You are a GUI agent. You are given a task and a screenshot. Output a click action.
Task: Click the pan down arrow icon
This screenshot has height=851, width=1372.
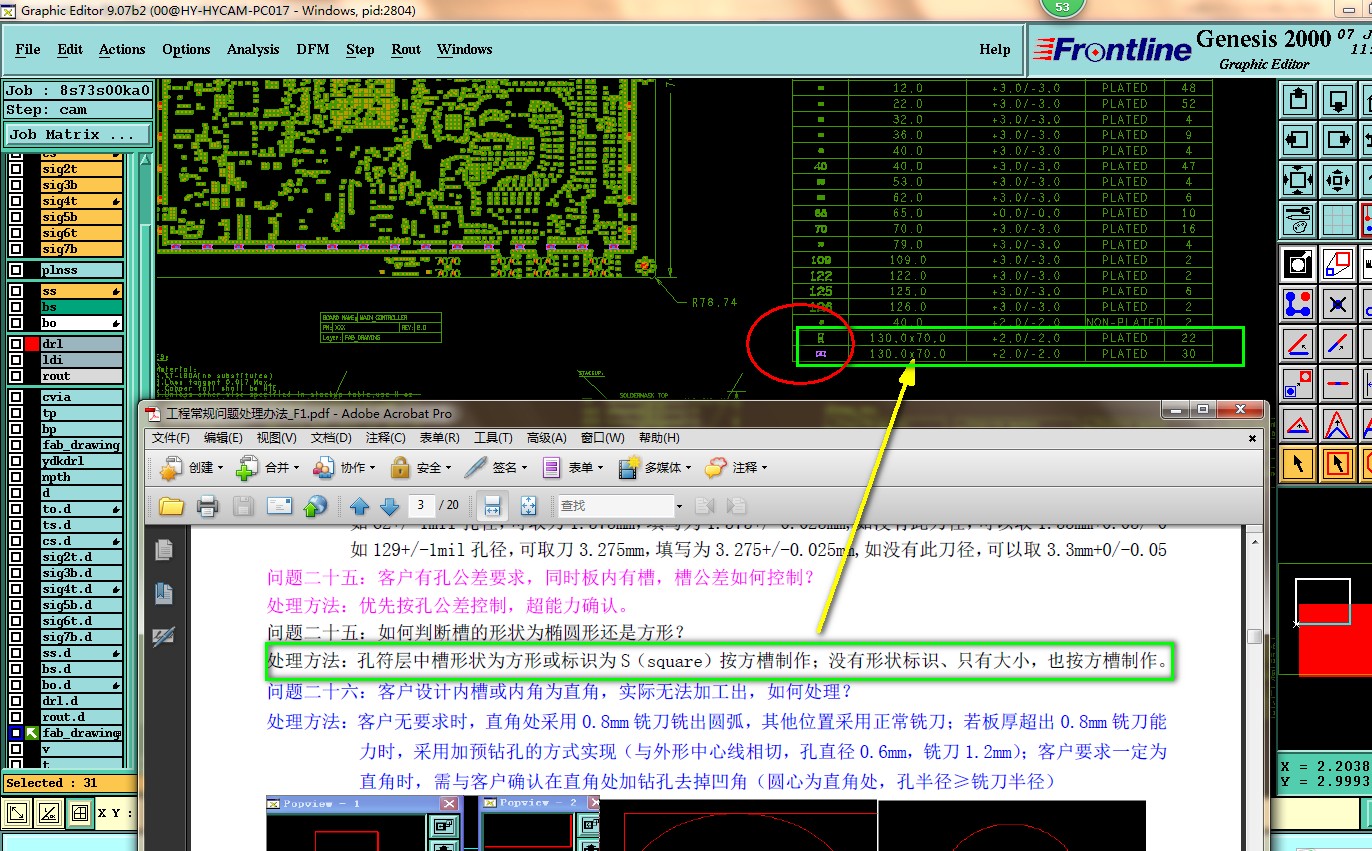coord(1338,100)
